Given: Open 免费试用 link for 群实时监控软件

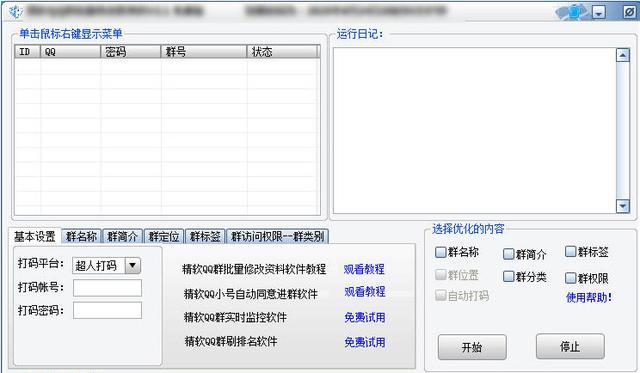Looking at the screenshot, I should [x=365, y=317].
